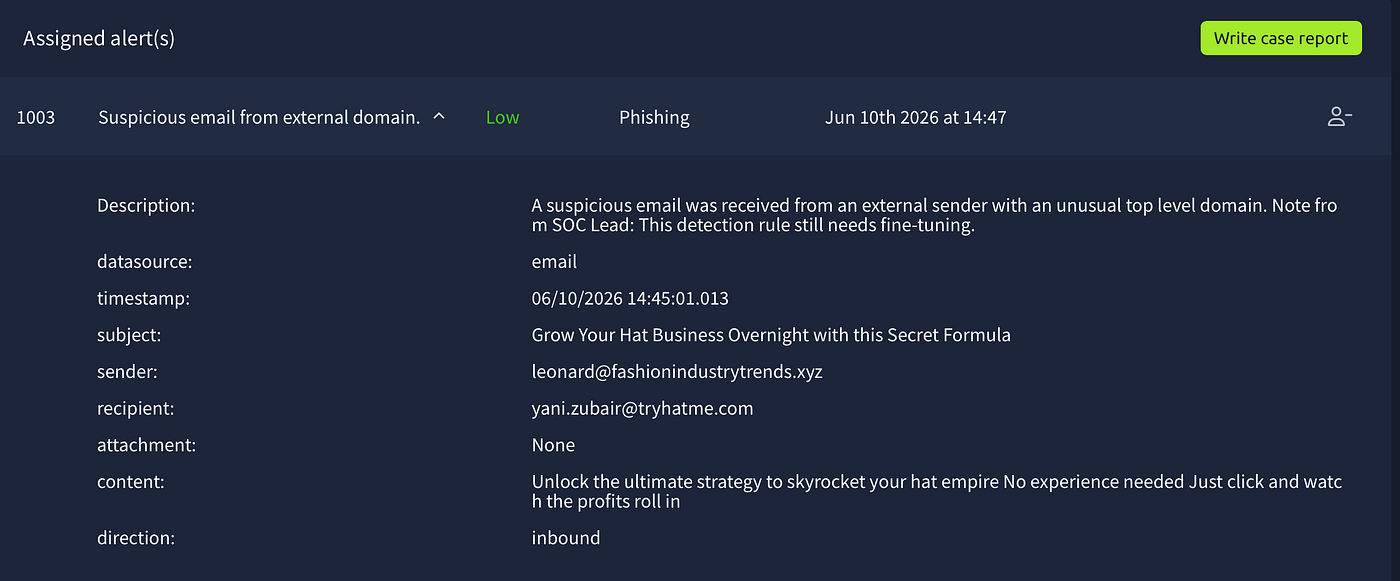Click the subject line about Hat Business

[x=771, y=335]
